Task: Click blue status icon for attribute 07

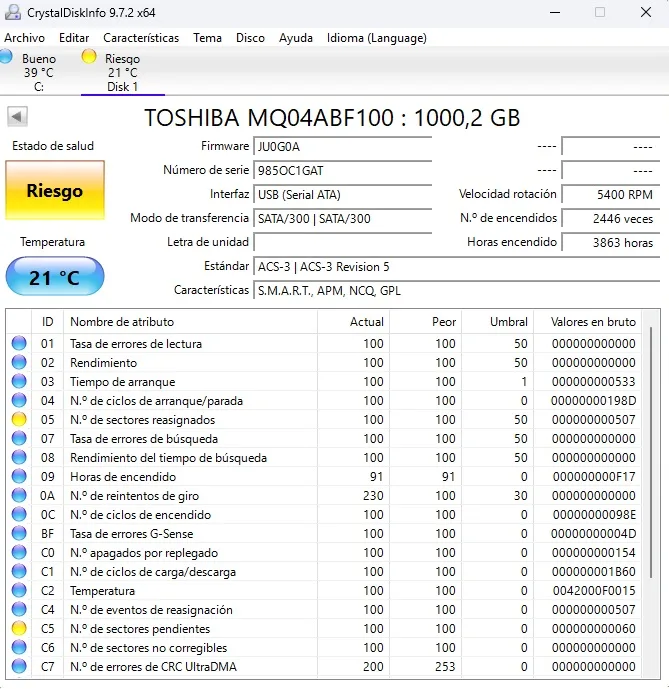Action: 19,438
